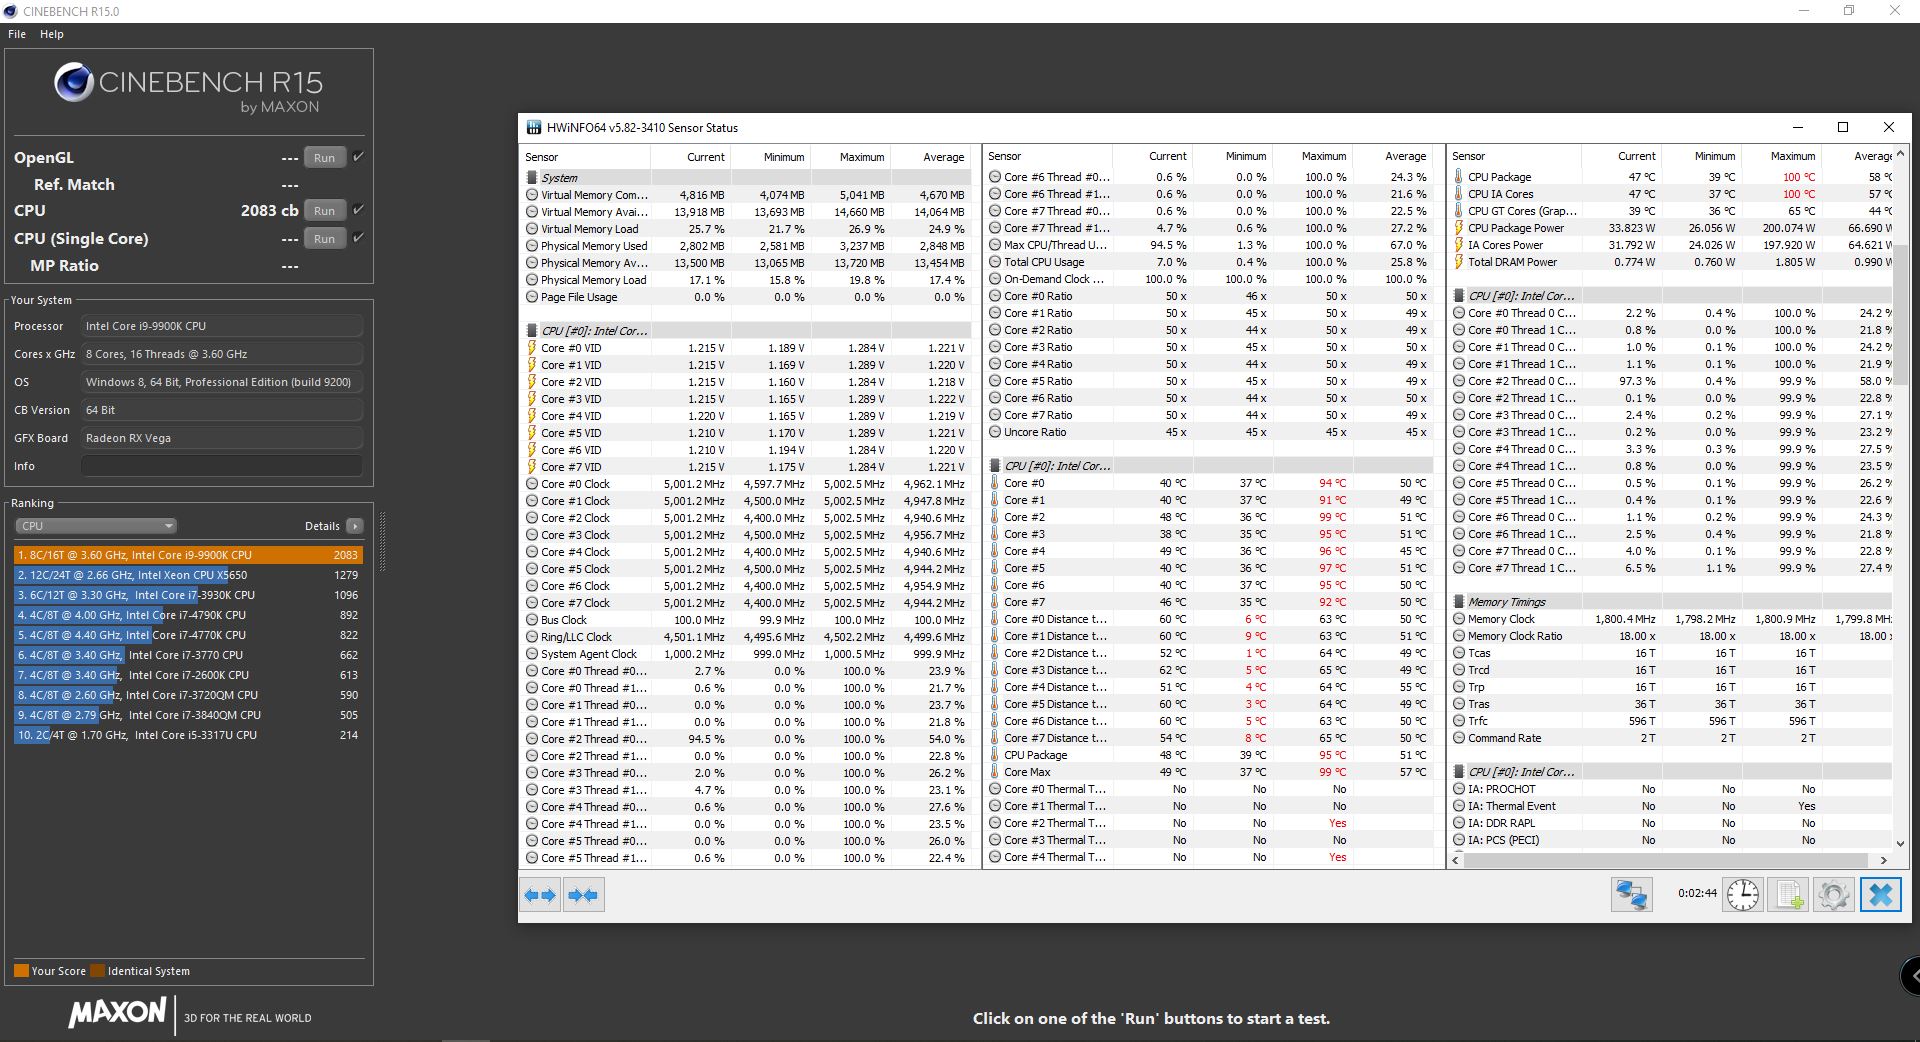Click the Memory Timings group icon
The height and width of the screenshot is (1042, 1920).
click(x=1459, y=602)
